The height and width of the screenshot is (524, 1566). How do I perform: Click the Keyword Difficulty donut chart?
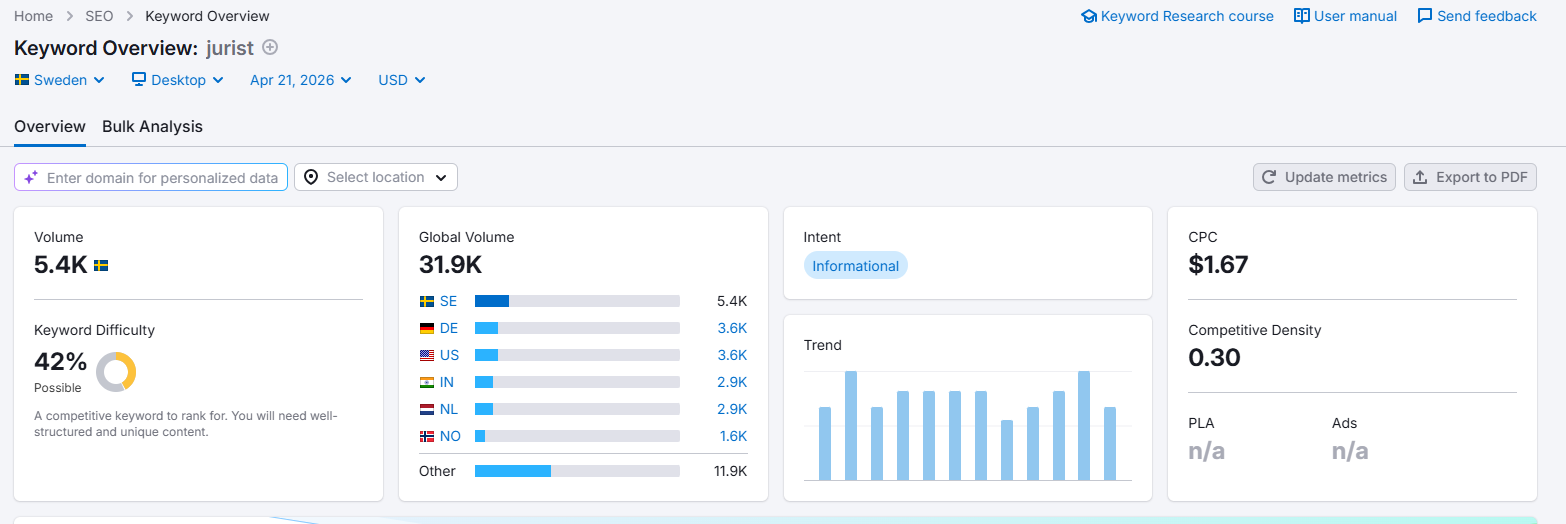pos(116,372)
